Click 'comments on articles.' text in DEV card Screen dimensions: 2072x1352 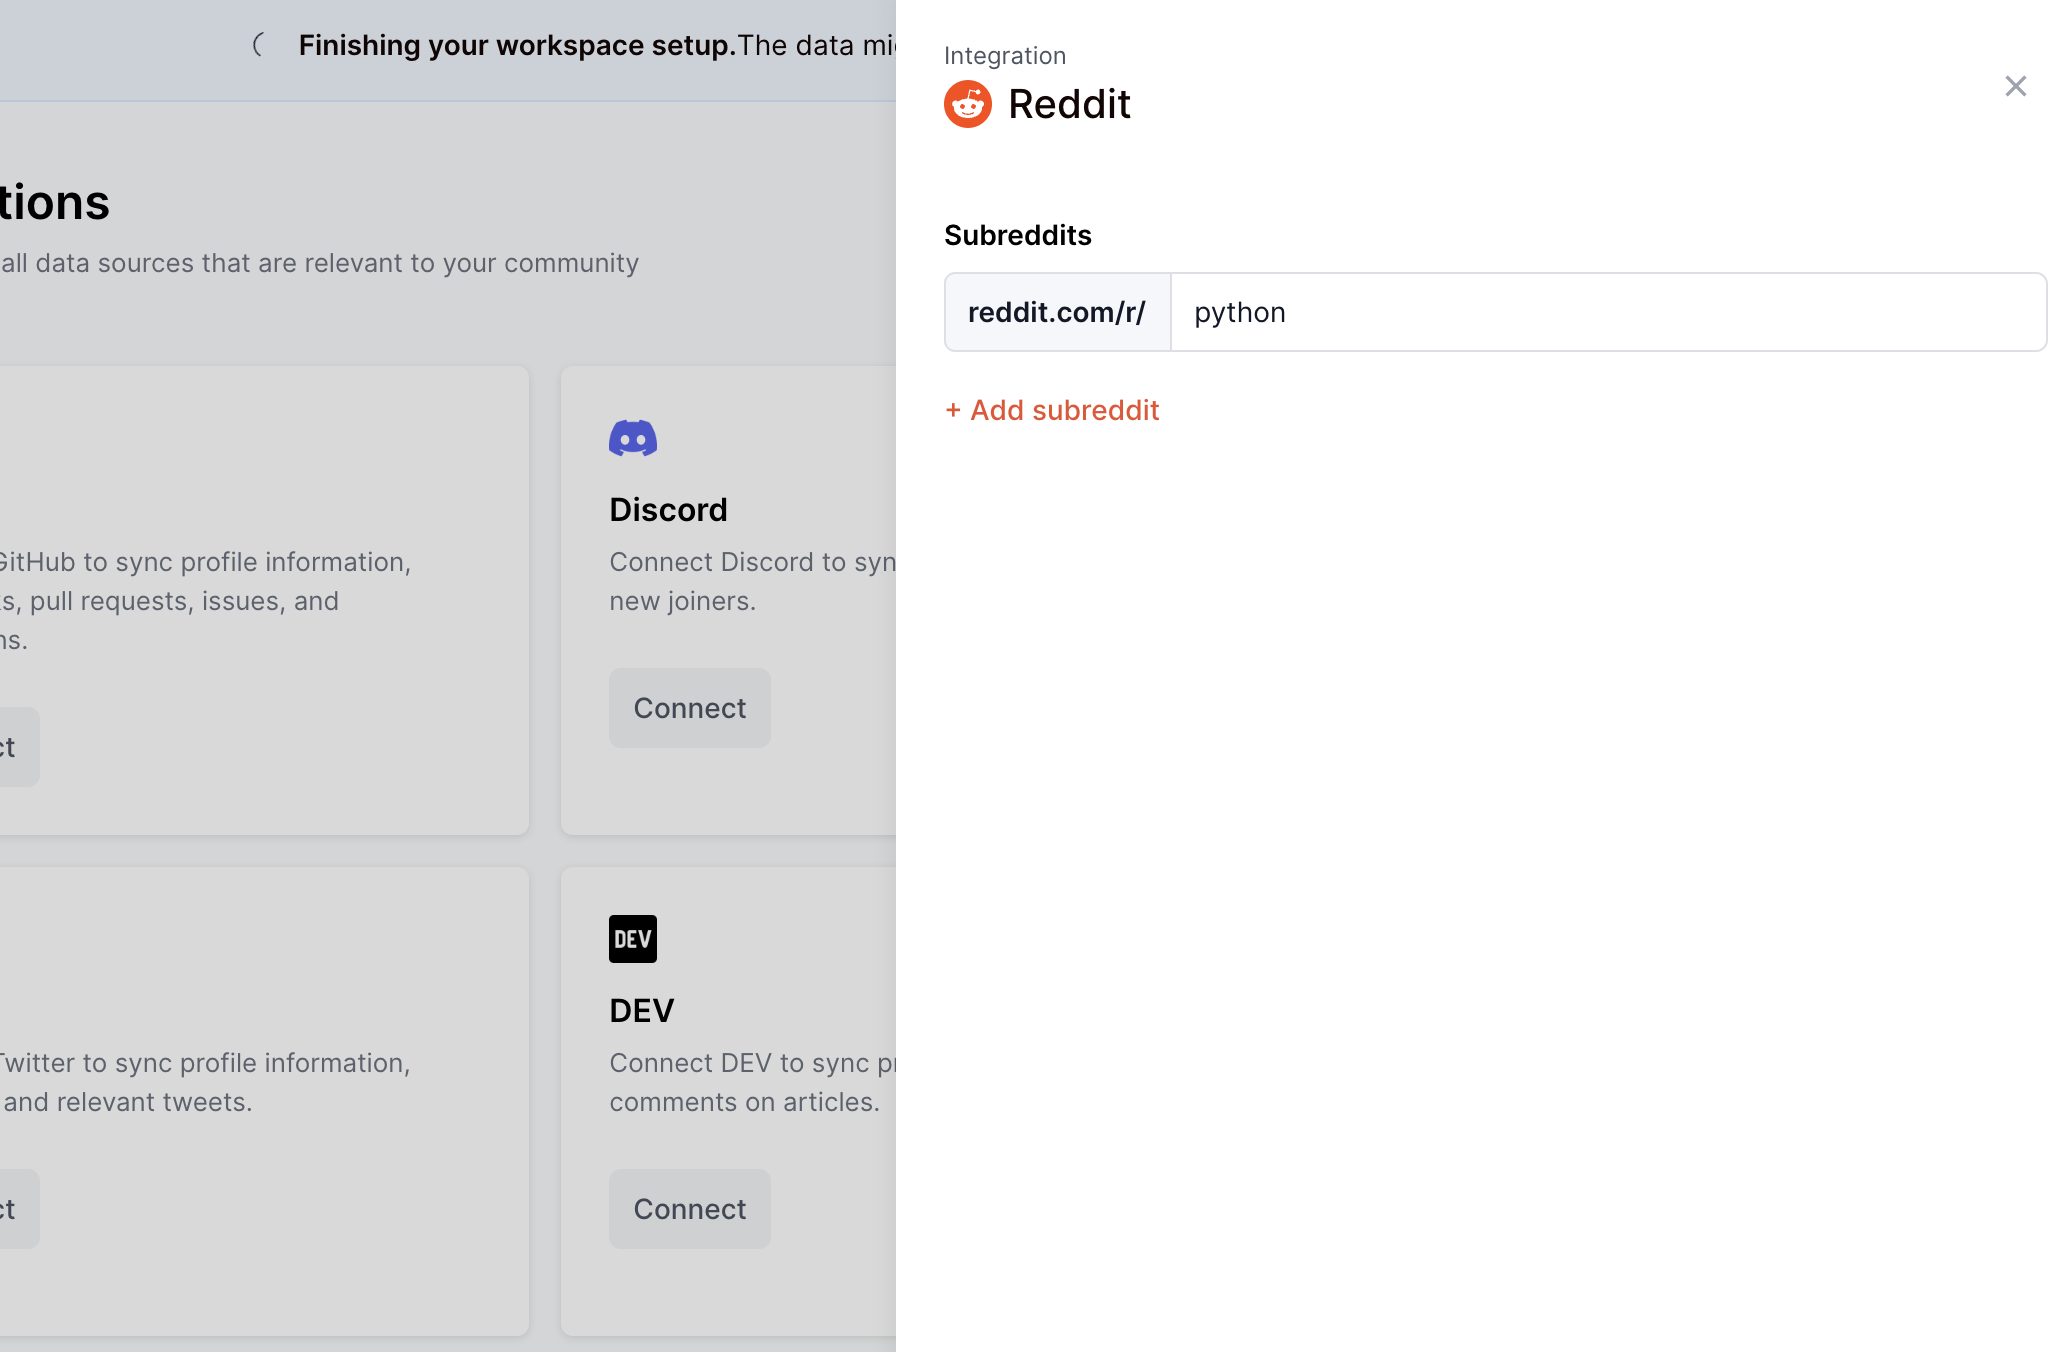pos(745,1102)
